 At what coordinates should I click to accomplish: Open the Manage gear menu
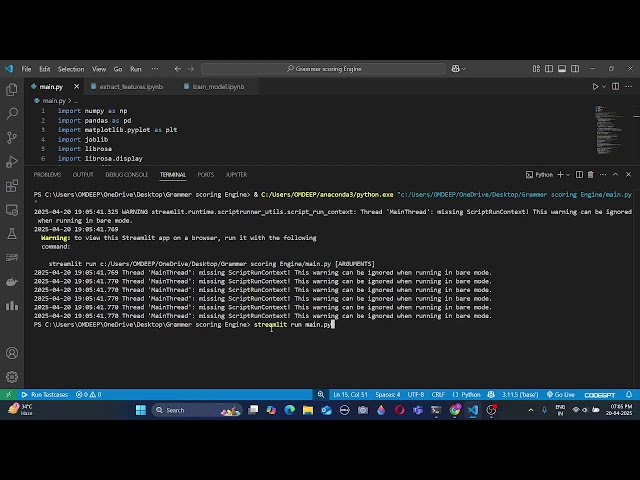click(12, 377)
